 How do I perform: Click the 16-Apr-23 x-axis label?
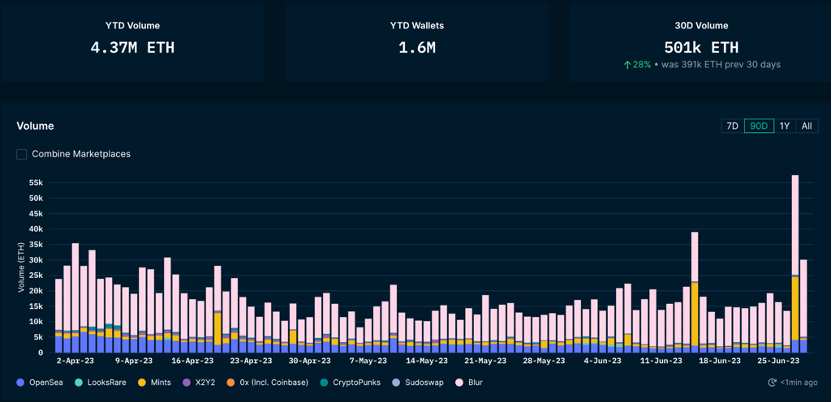point(193,361)
